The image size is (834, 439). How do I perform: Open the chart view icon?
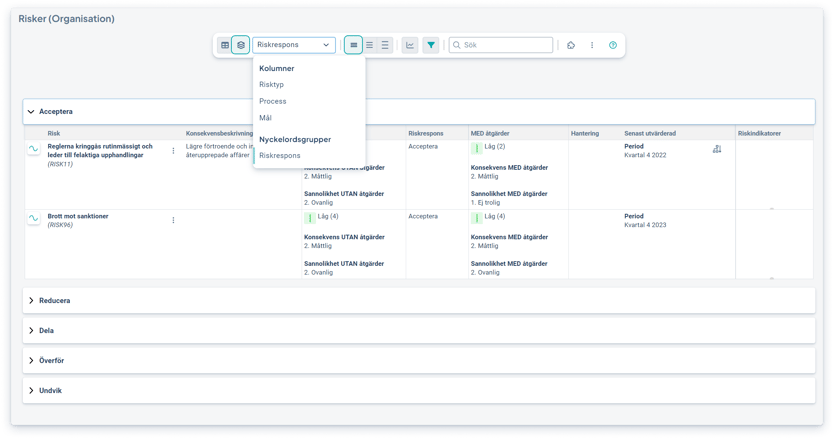click(x=410, y=45)
